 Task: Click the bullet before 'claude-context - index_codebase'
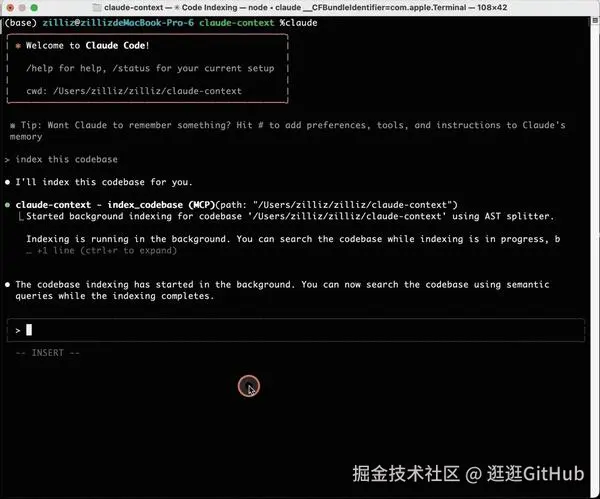pyautogui.click(x=7, y=205)
